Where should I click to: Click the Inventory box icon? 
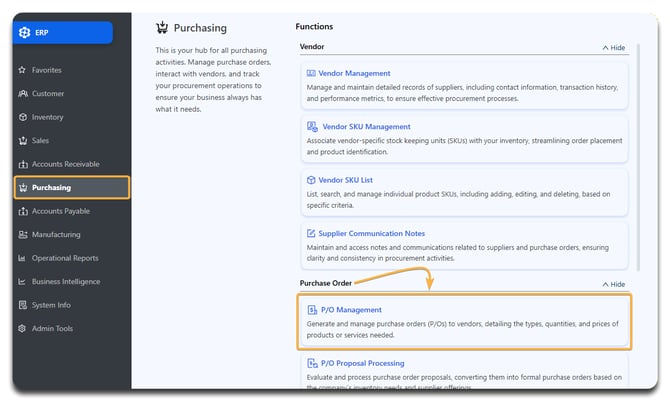click(23, 117)
